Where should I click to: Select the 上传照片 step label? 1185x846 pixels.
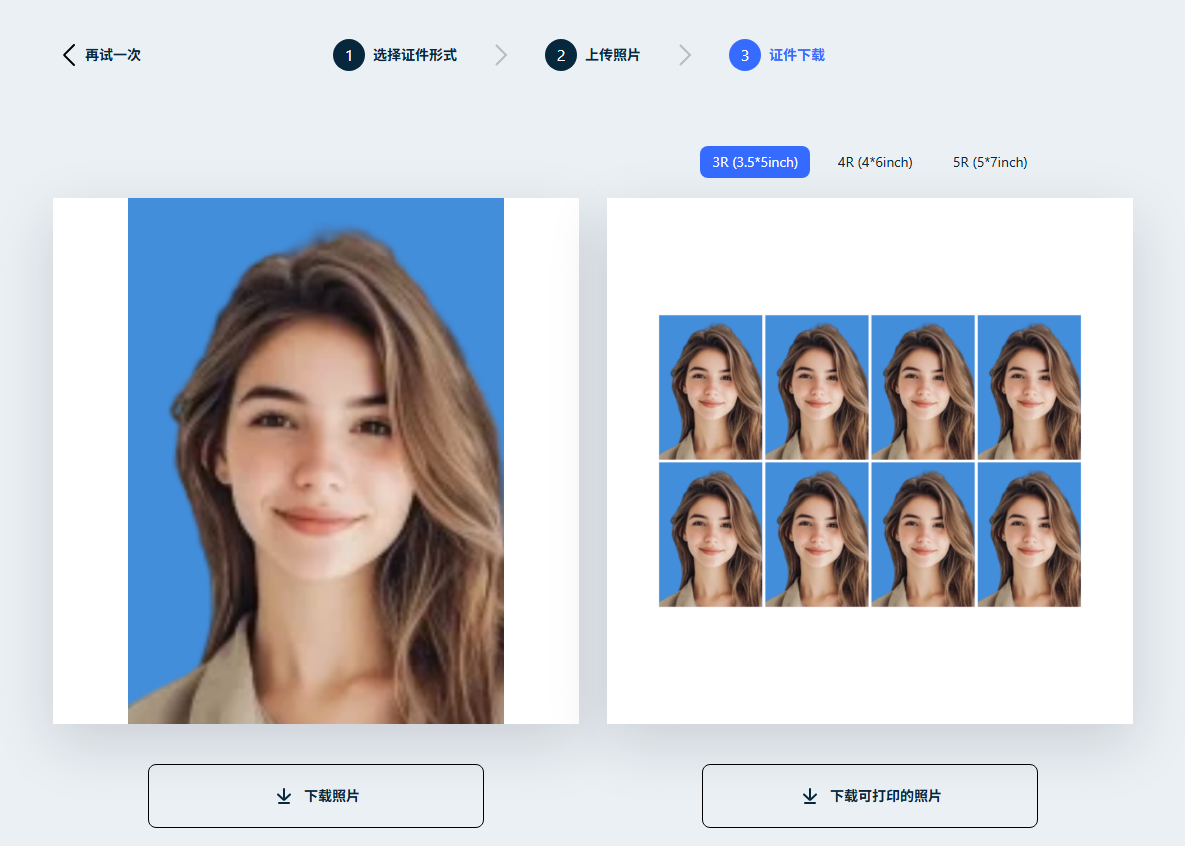(x=613, y=55)
